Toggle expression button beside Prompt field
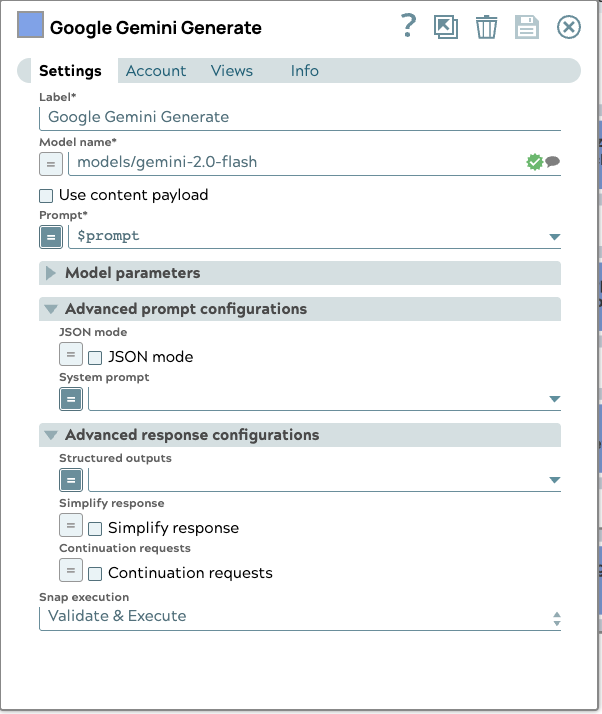This screenshot has width=602, height=714. click(51, 237)
